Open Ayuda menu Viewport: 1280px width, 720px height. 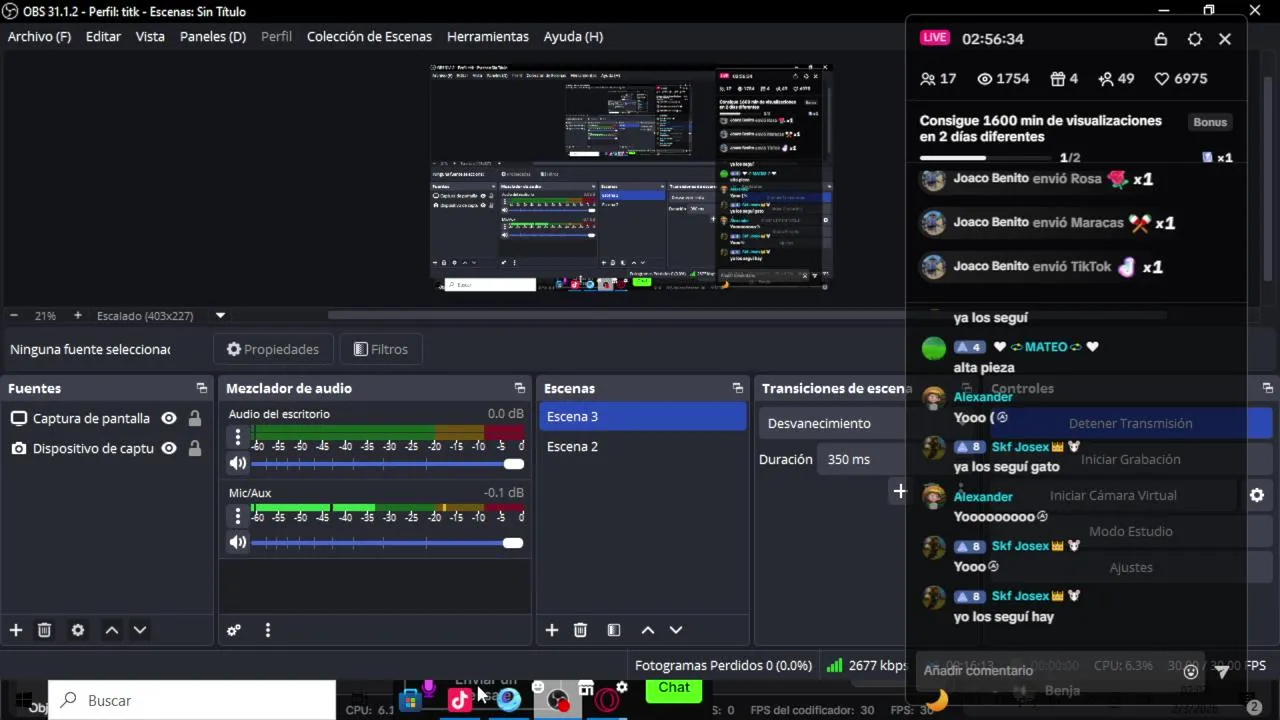(x=573, y=36)
